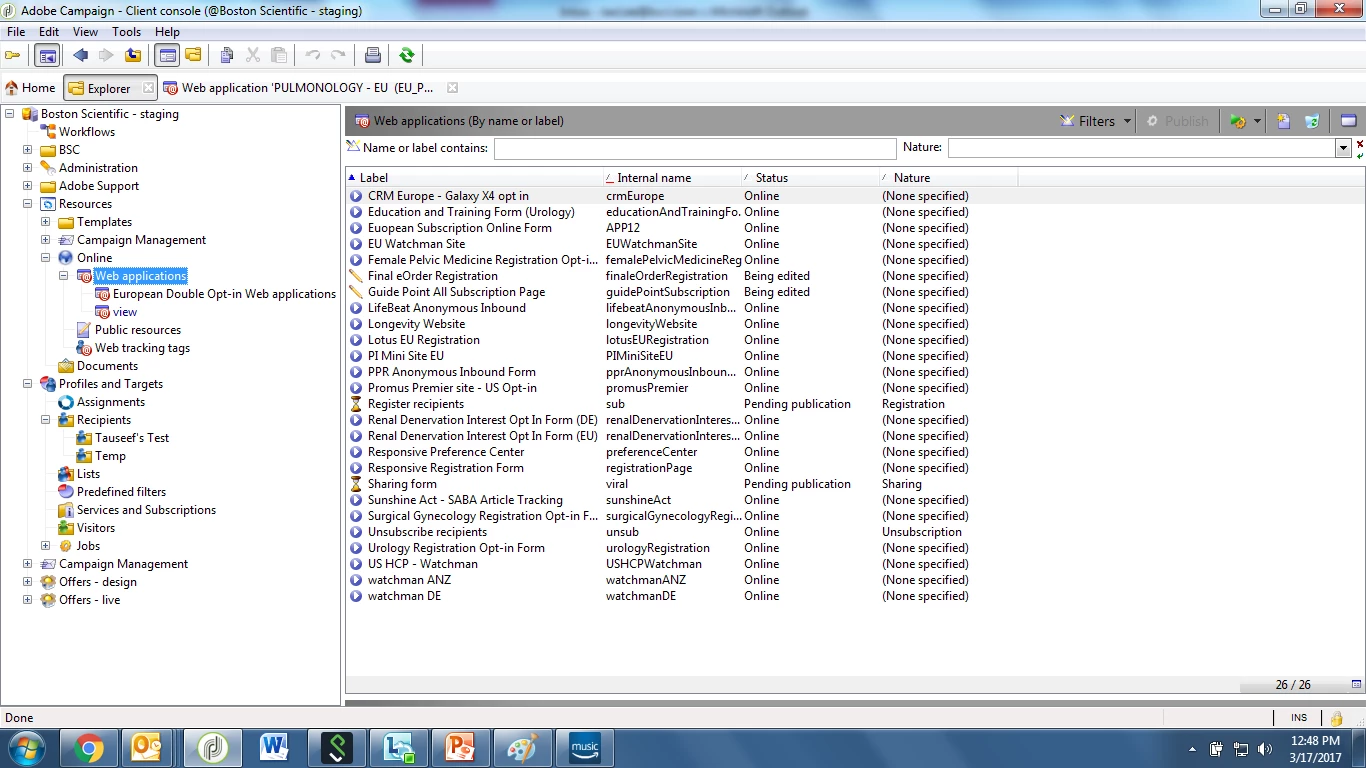Select Predefined filters in the tree

tap(121, 492)
